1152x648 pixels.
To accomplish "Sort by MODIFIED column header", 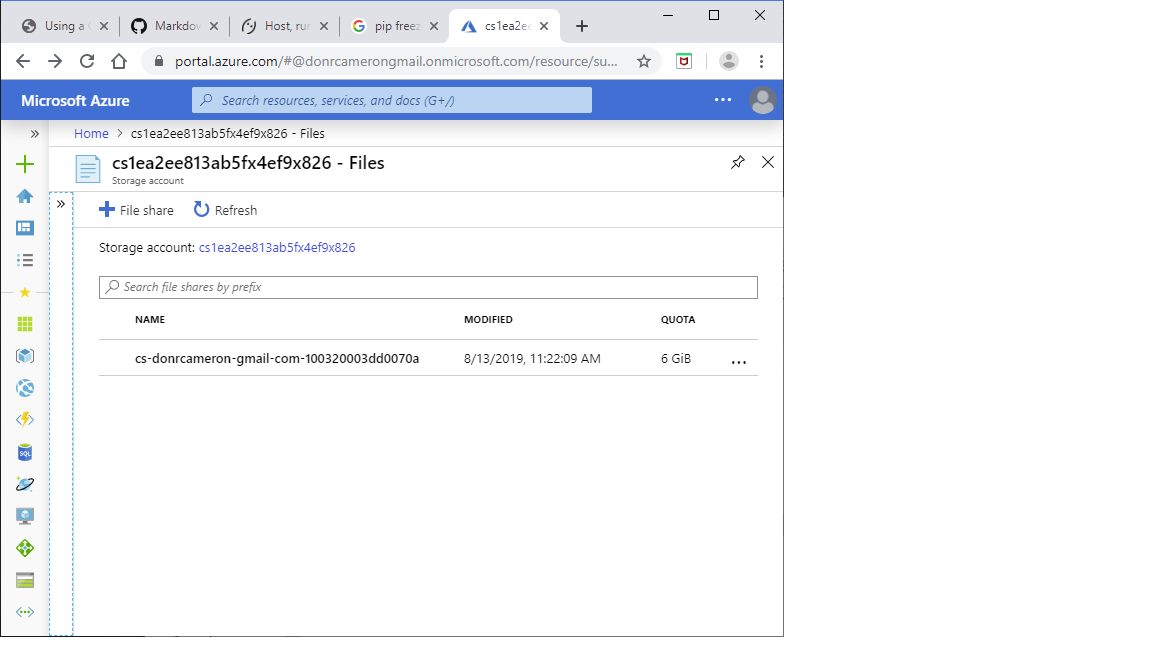I will pyautogui.click(x=489, y=320).
